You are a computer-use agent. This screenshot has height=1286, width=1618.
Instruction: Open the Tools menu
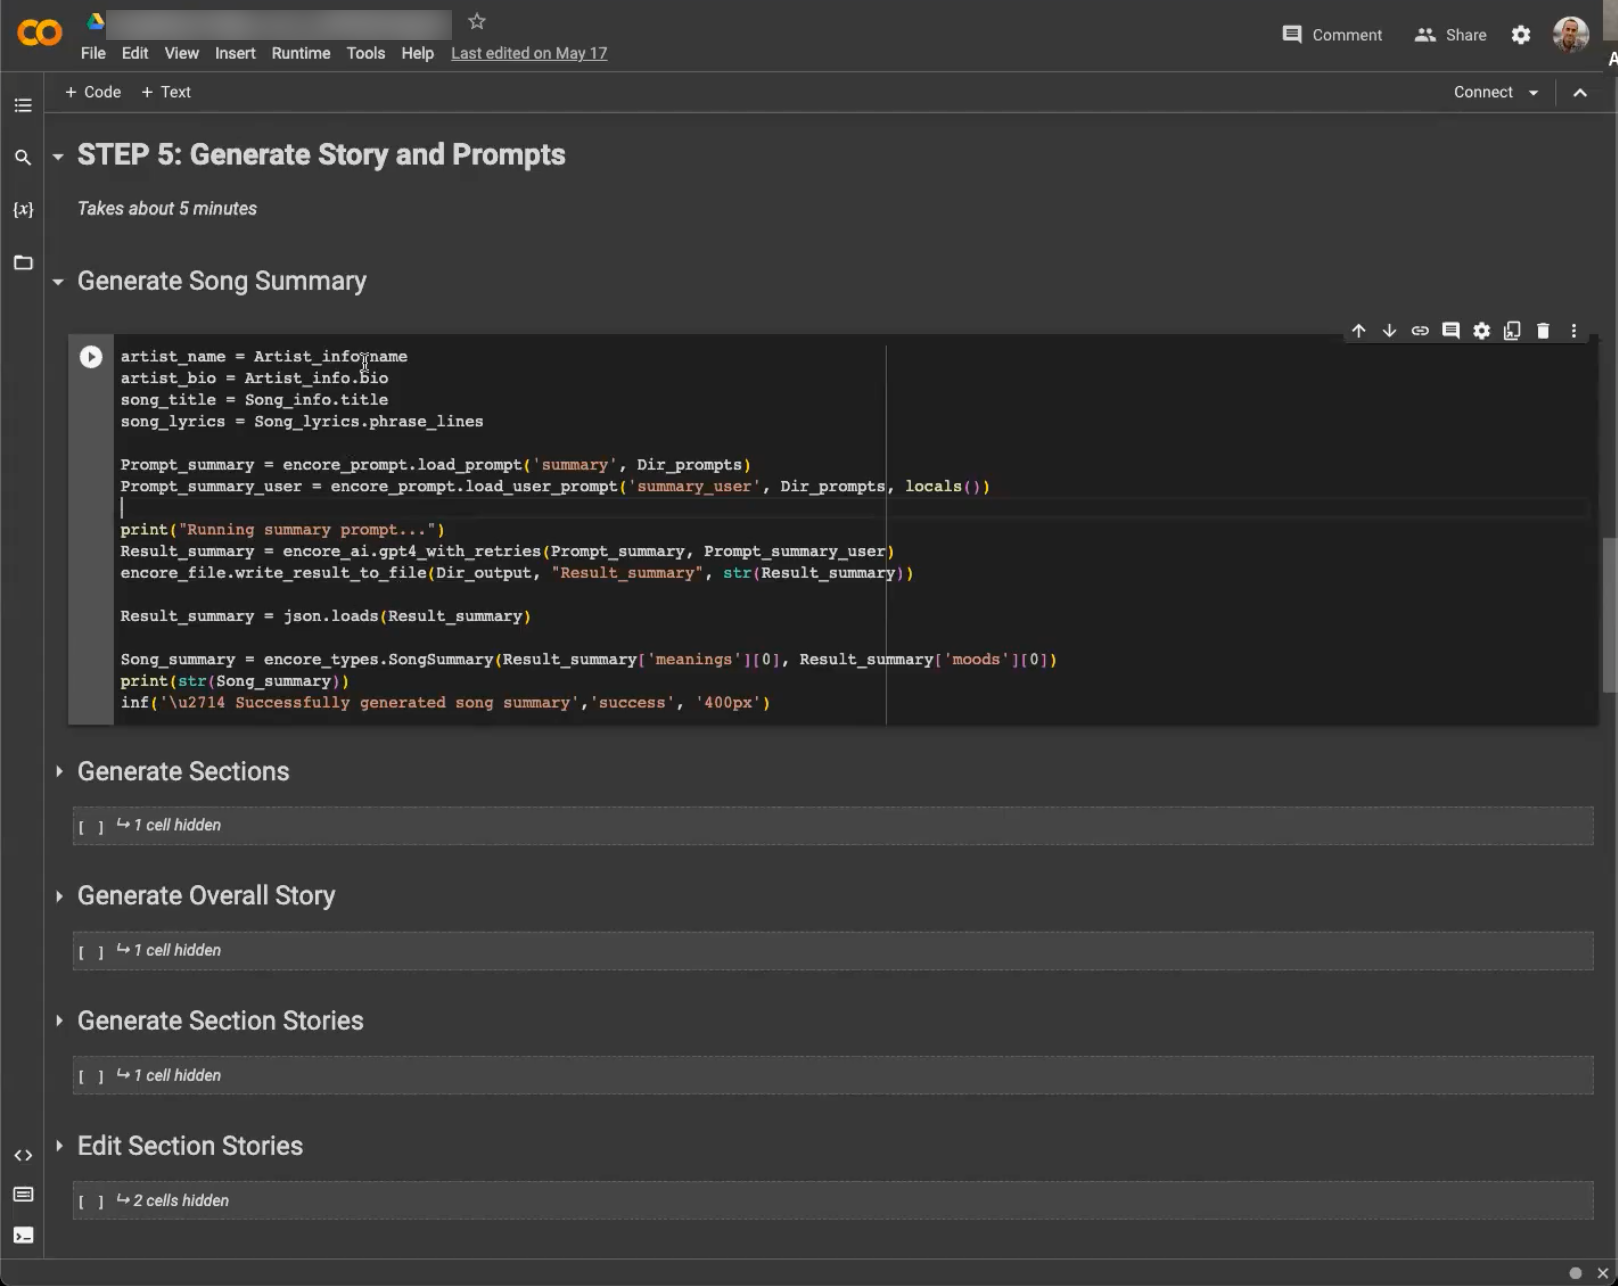(365, 53)
